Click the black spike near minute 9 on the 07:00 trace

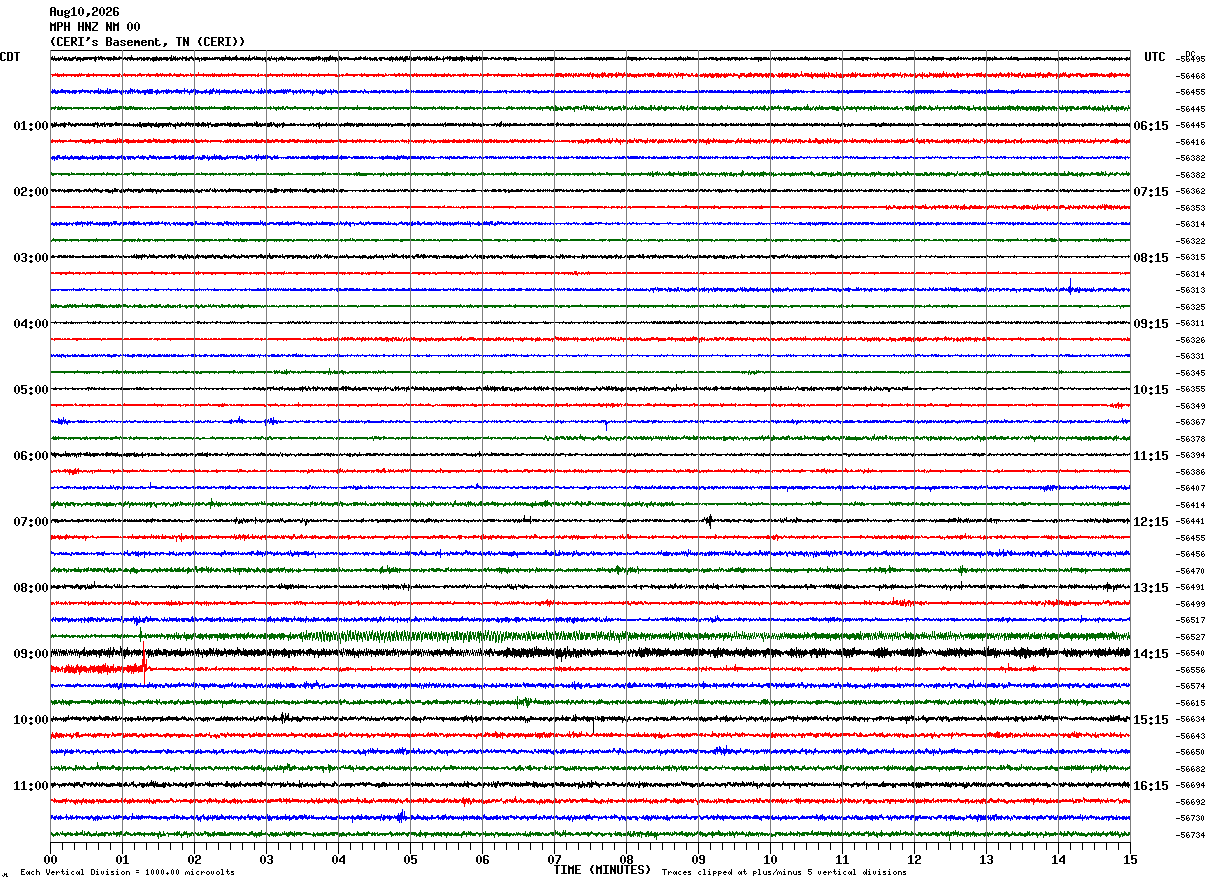click(709, 520)
